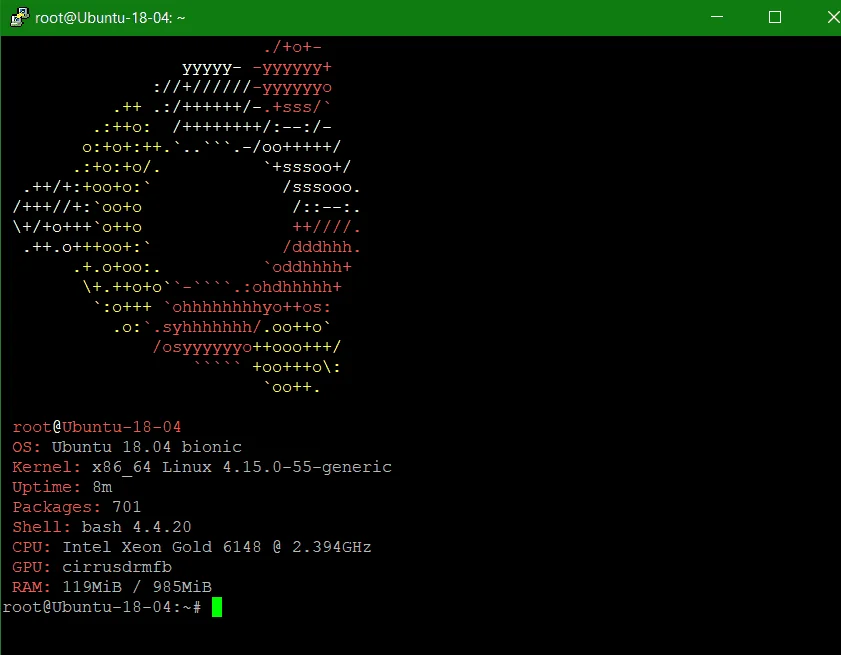
Task: Click the 'root@Ubuntu-18-04' header line above OS
Action: coord(97,427)
